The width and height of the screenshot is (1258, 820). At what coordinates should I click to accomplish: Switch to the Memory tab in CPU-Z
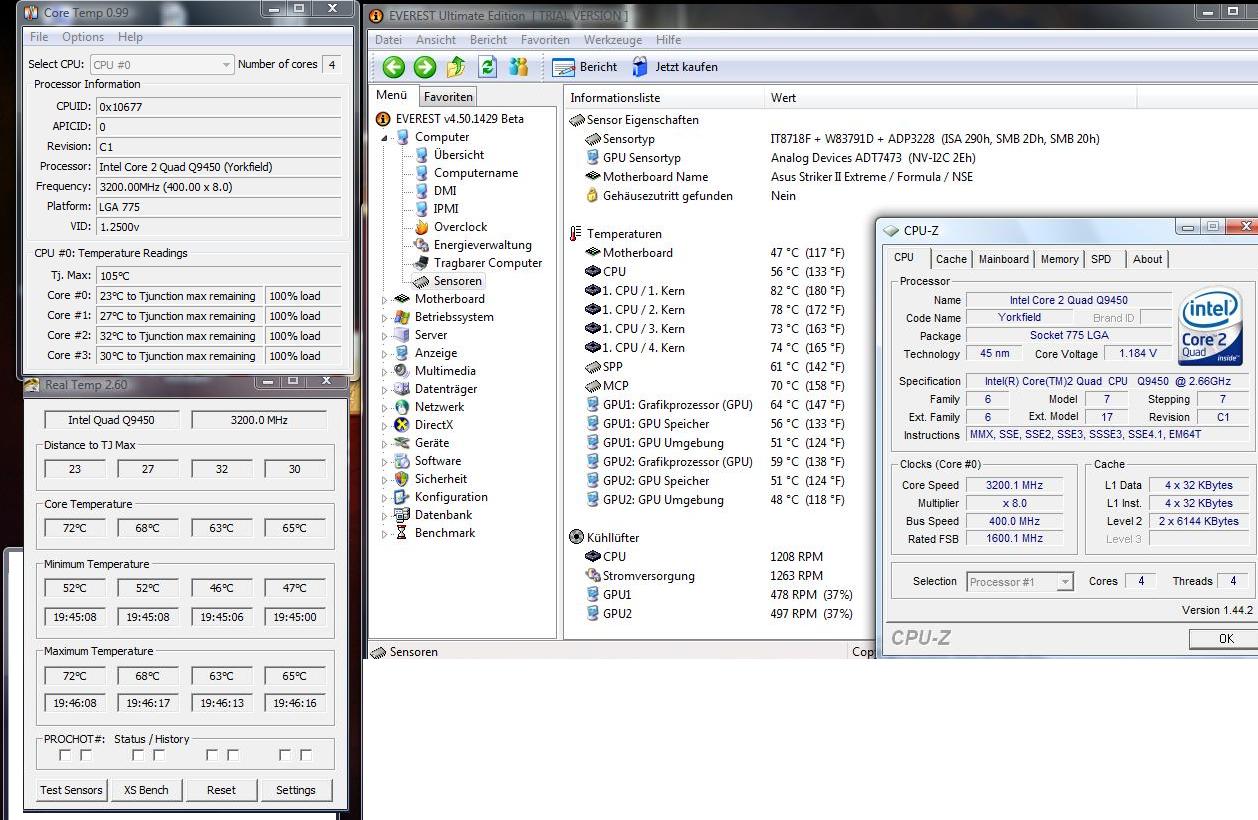(1060, 259)
